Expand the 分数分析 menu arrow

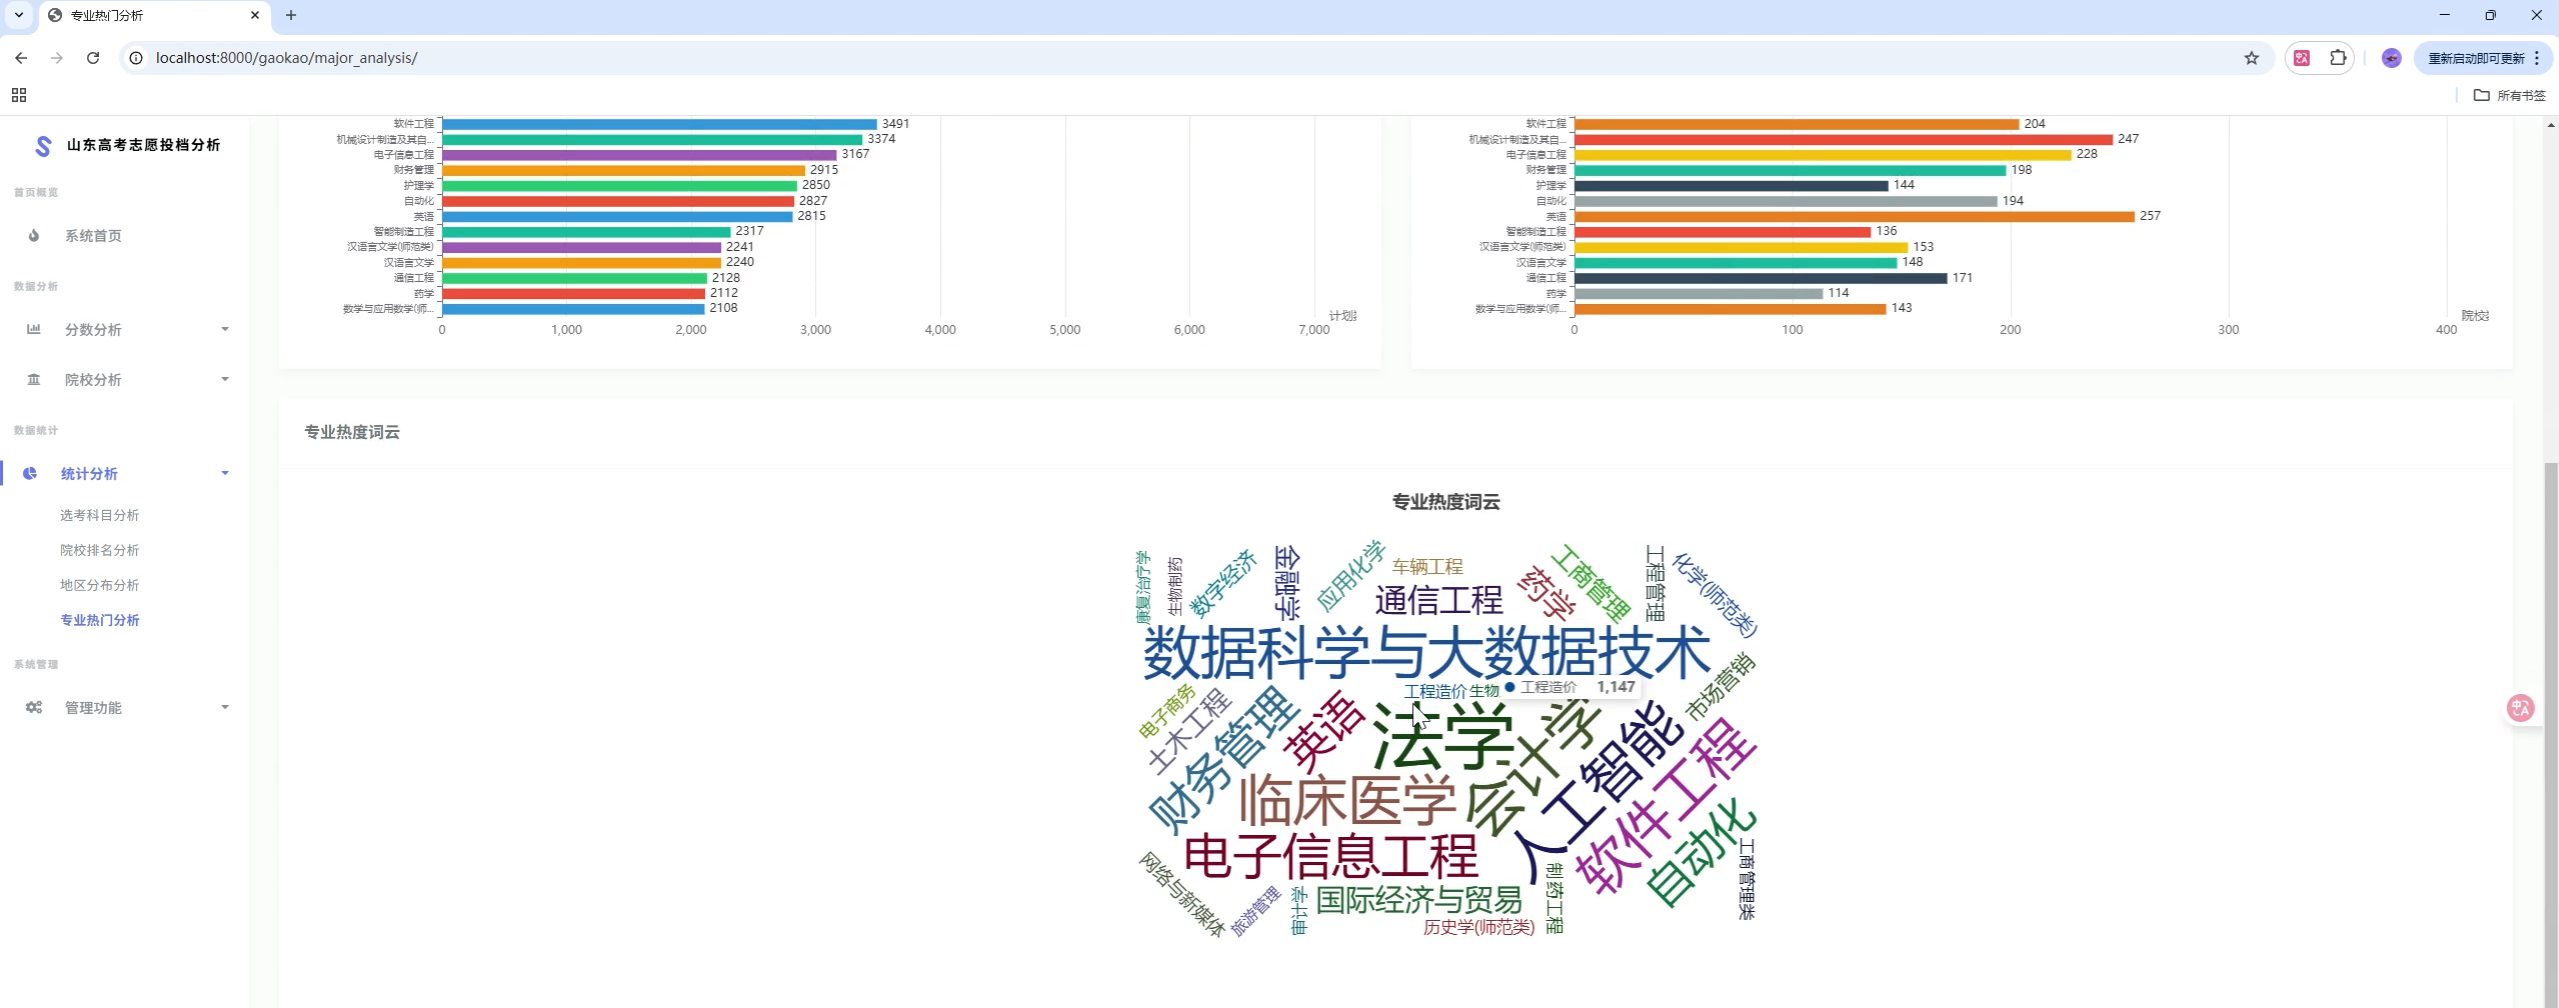tap(225, 329)
